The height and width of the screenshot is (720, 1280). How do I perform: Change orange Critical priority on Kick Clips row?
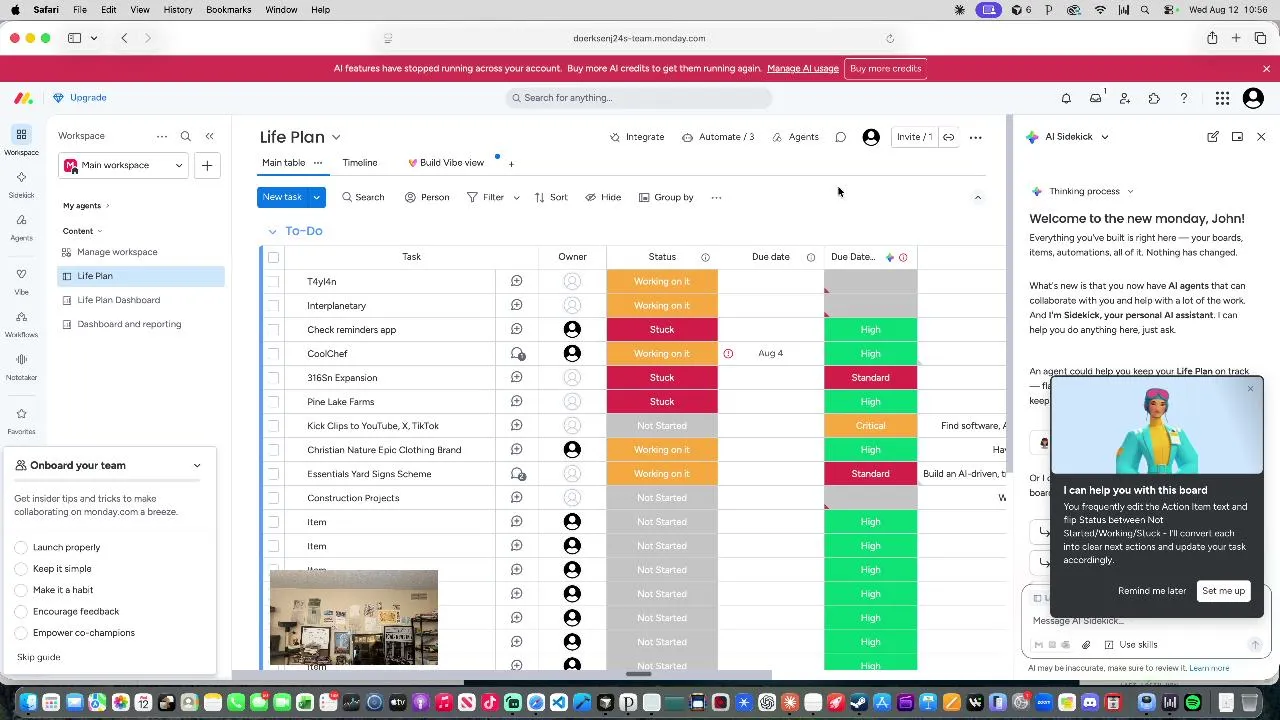point(870,426)
